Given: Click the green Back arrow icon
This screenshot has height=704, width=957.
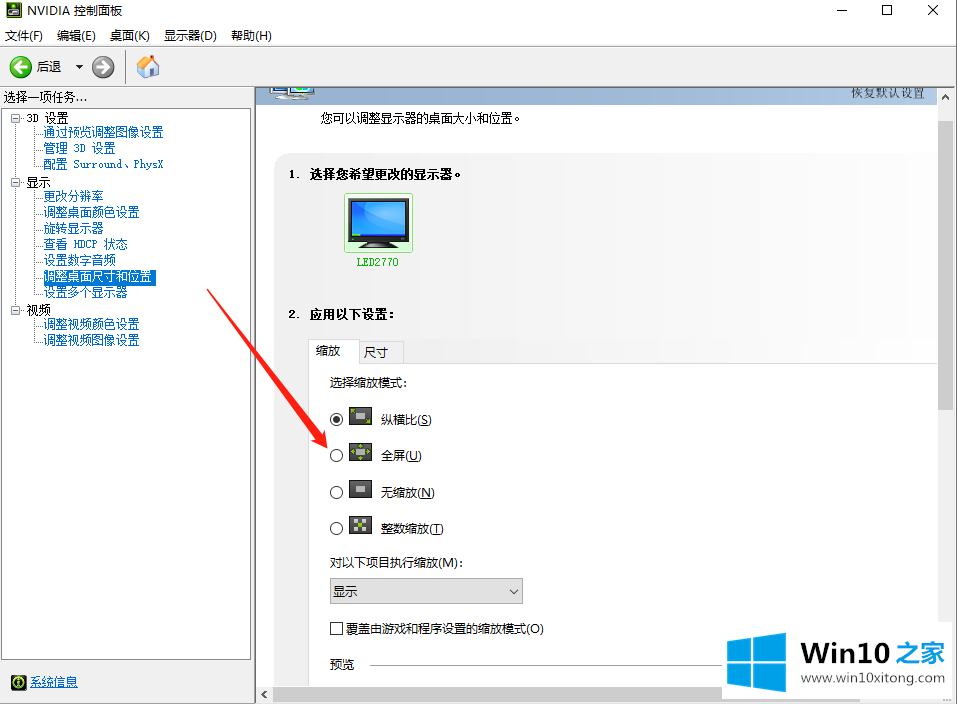Looking at the screenshot, I should coord(21,67).
